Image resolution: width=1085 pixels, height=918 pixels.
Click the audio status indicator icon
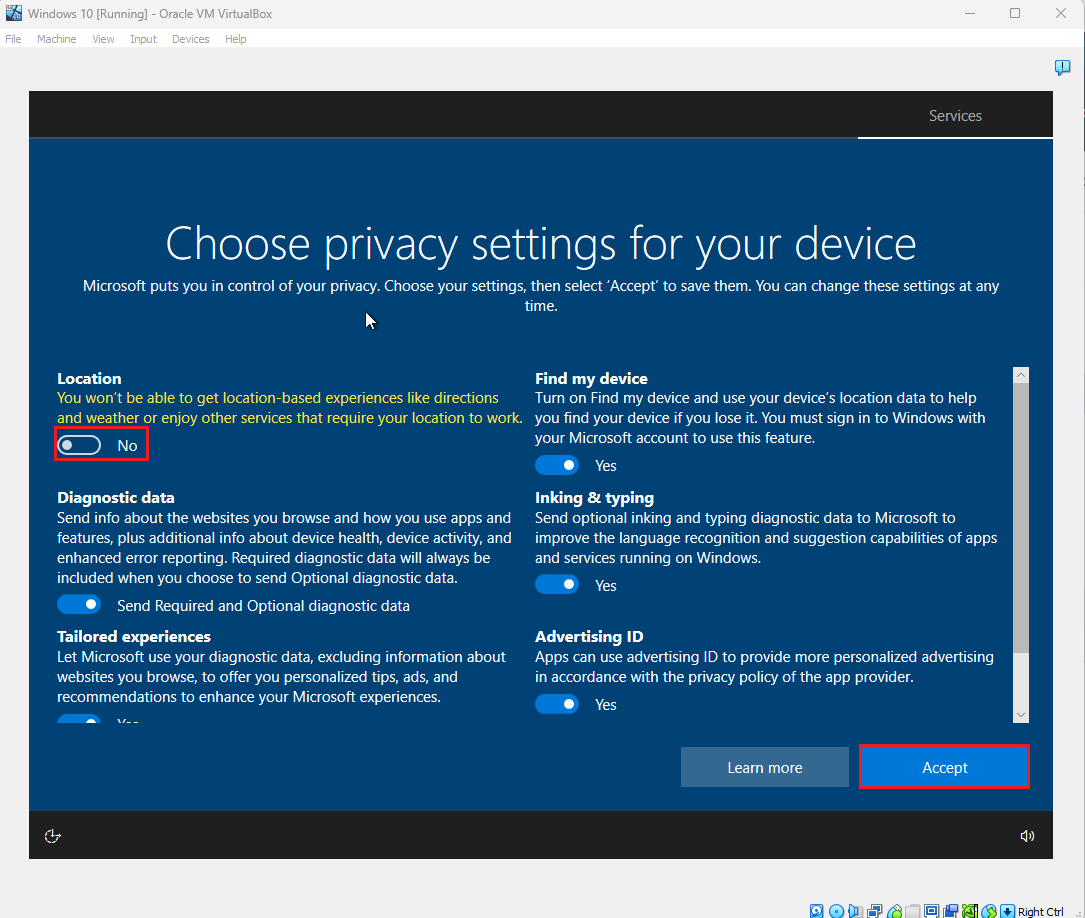coord(855,911)
